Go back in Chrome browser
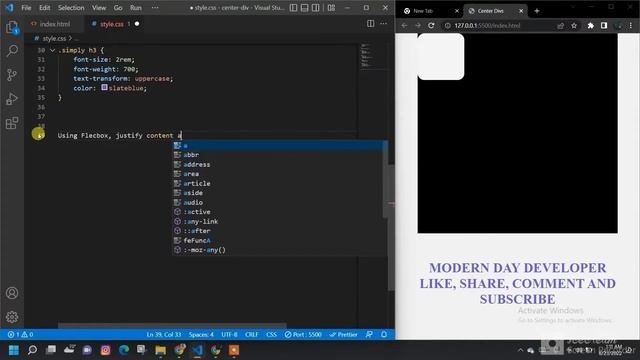This screenshot has height=360, width=640. [x=404, y=25]
